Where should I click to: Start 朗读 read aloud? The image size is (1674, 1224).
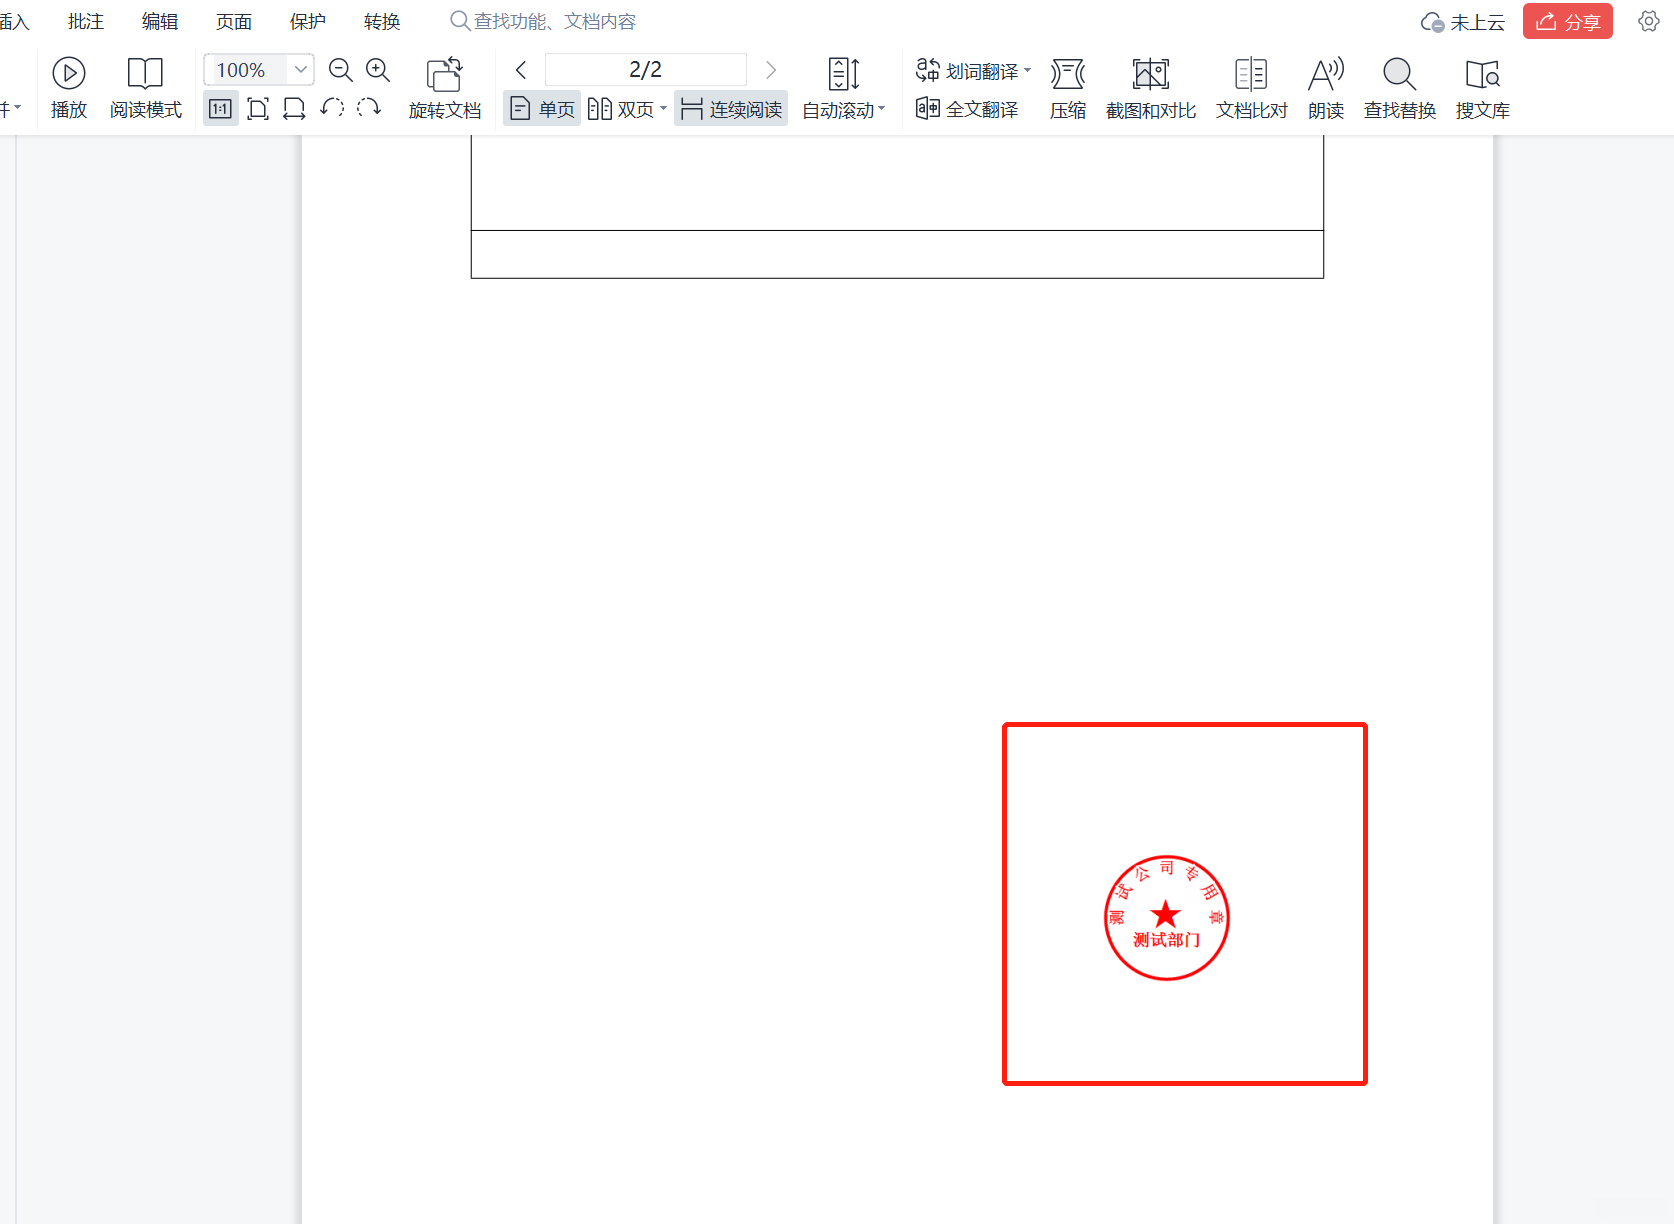click(x=1326, y=88)
